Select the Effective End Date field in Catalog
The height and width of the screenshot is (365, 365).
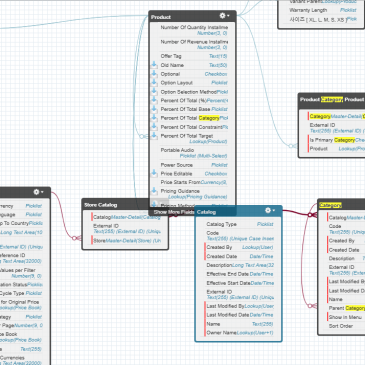[x=240, y=274]
